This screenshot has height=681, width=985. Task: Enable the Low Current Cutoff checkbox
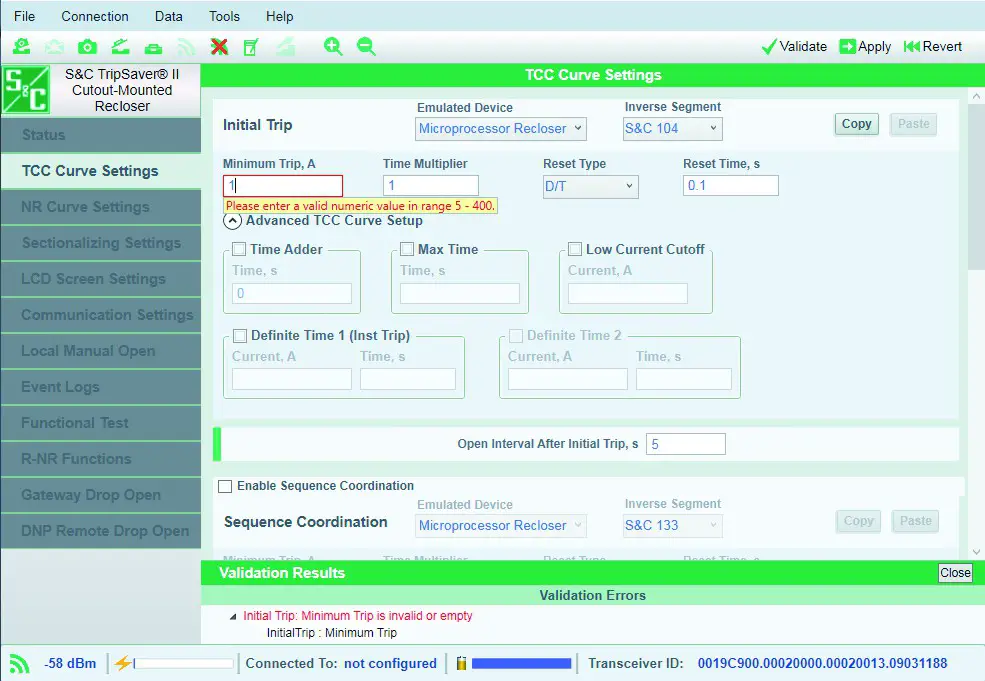pyautogui.click(x=575, y=249)
